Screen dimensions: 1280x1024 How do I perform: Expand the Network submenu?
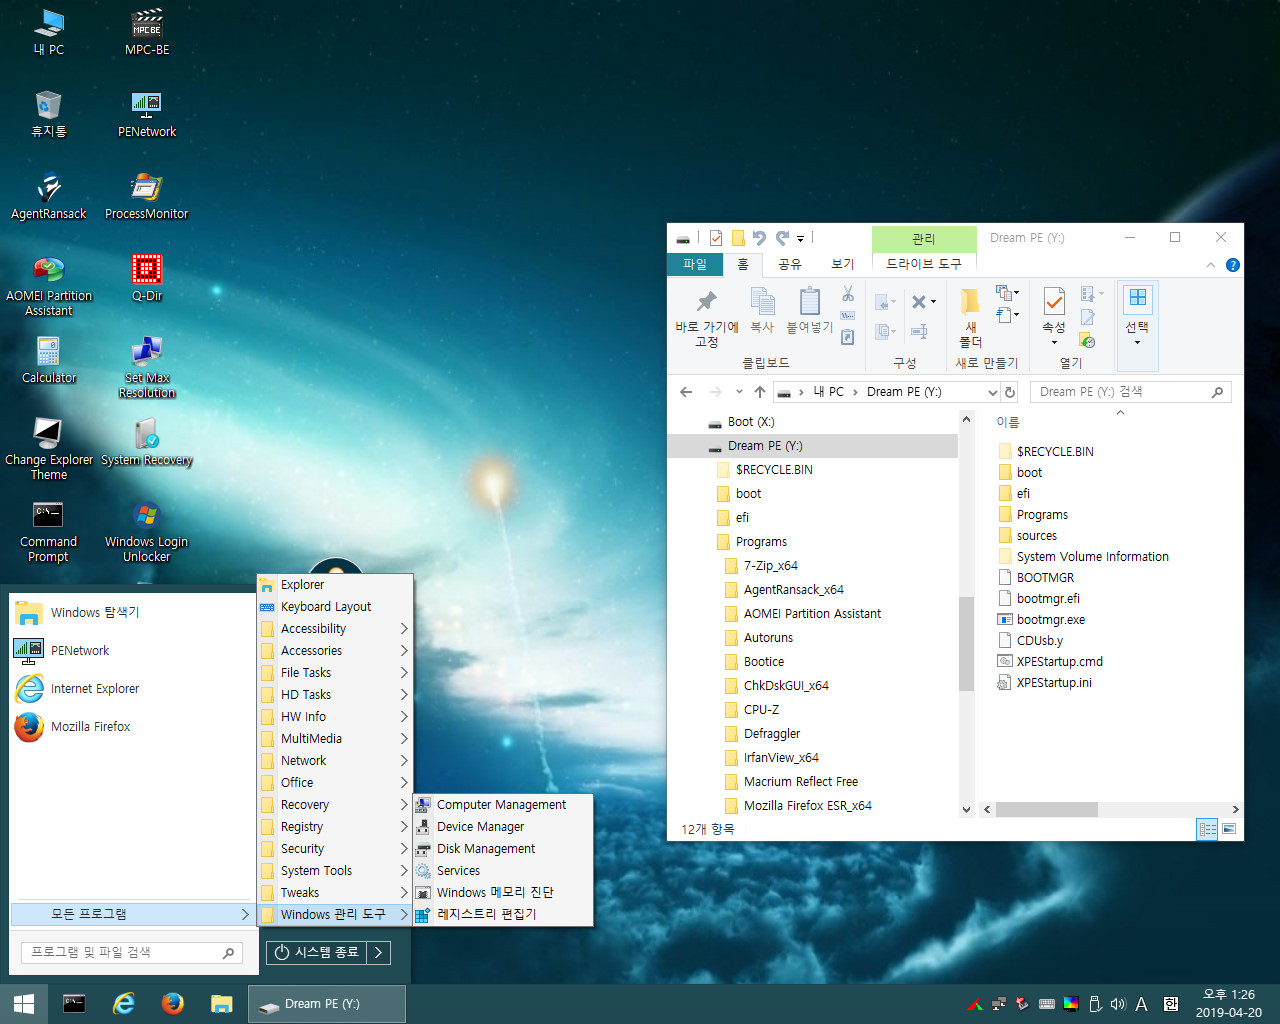click(335, 761)
